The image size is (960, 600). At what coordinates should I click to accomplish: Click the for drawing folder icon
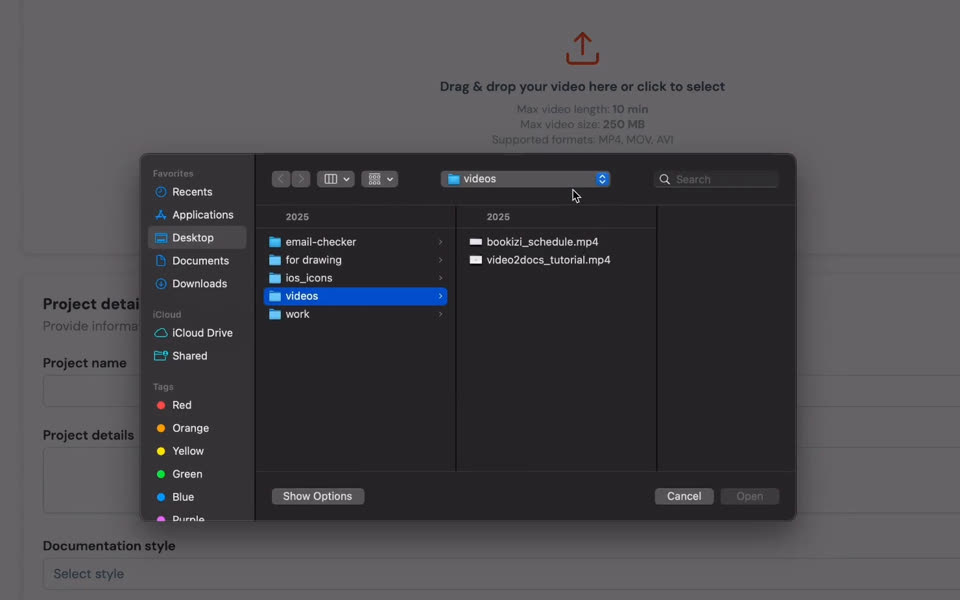[275, 260]
